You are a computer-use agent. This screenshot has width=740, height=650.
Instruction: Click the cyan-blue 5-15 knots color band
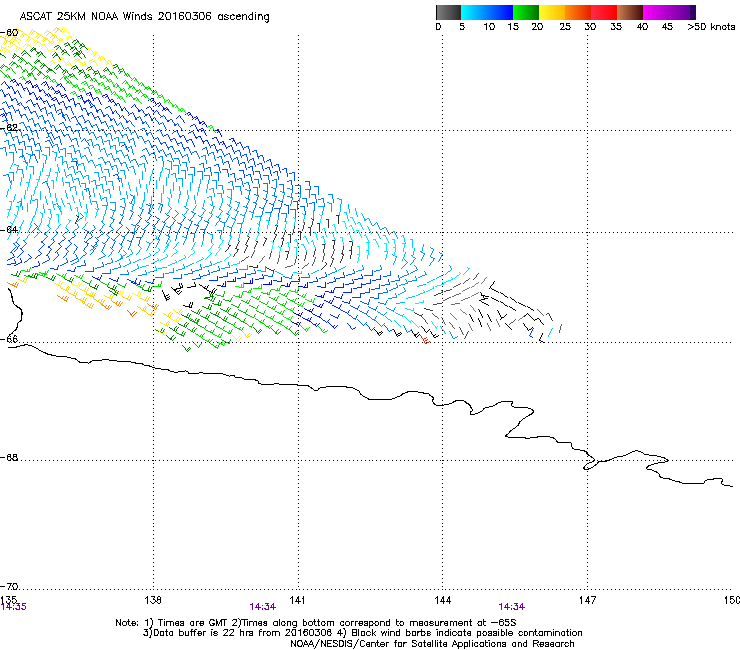(487, 12)
